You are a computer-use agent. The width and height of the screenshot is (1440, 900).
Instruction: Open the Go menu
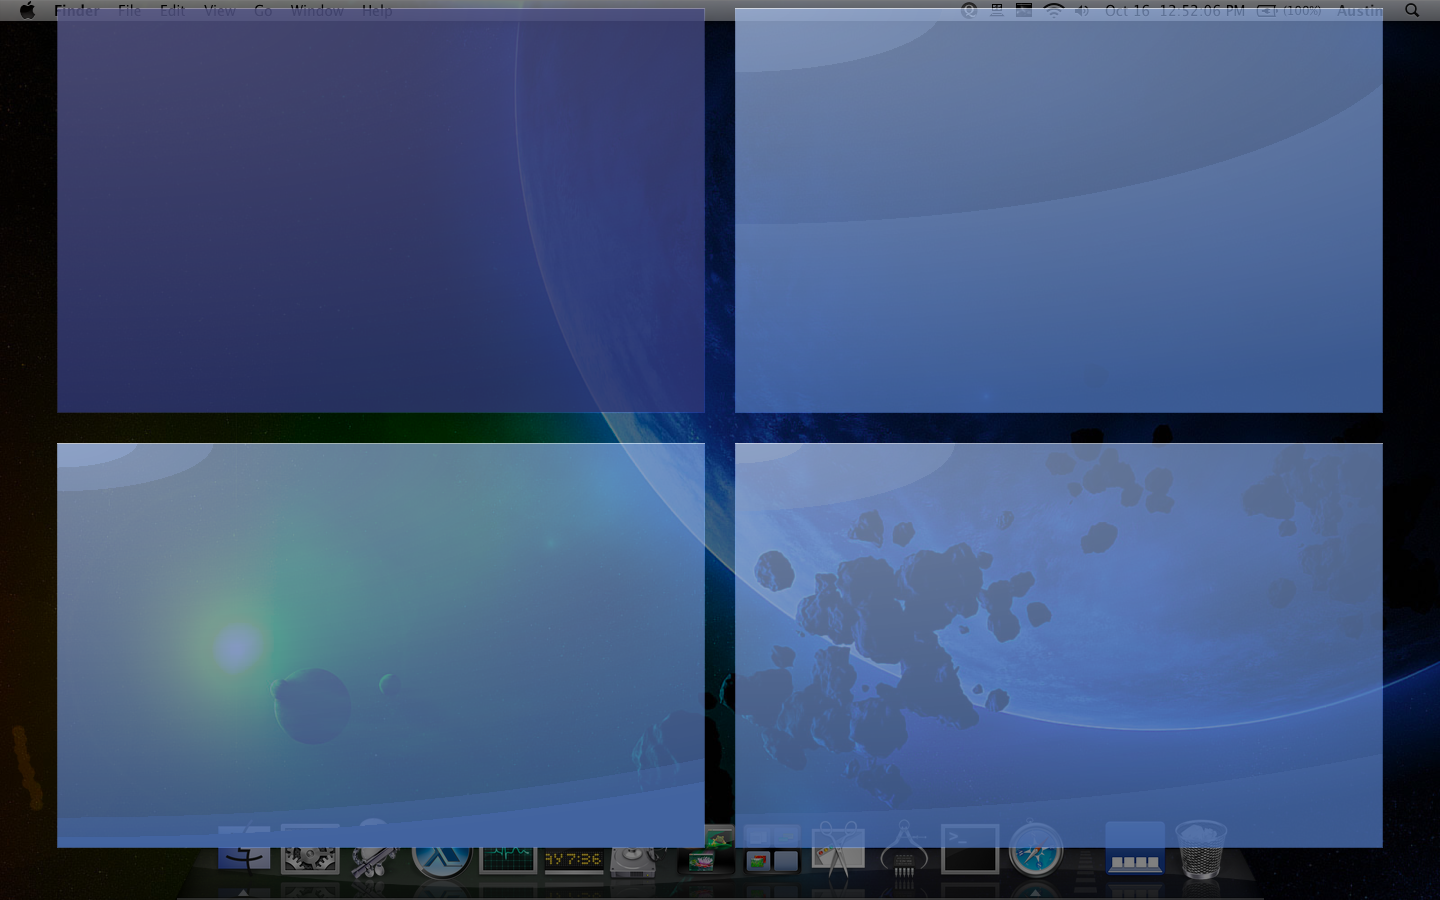click(263, 10)
